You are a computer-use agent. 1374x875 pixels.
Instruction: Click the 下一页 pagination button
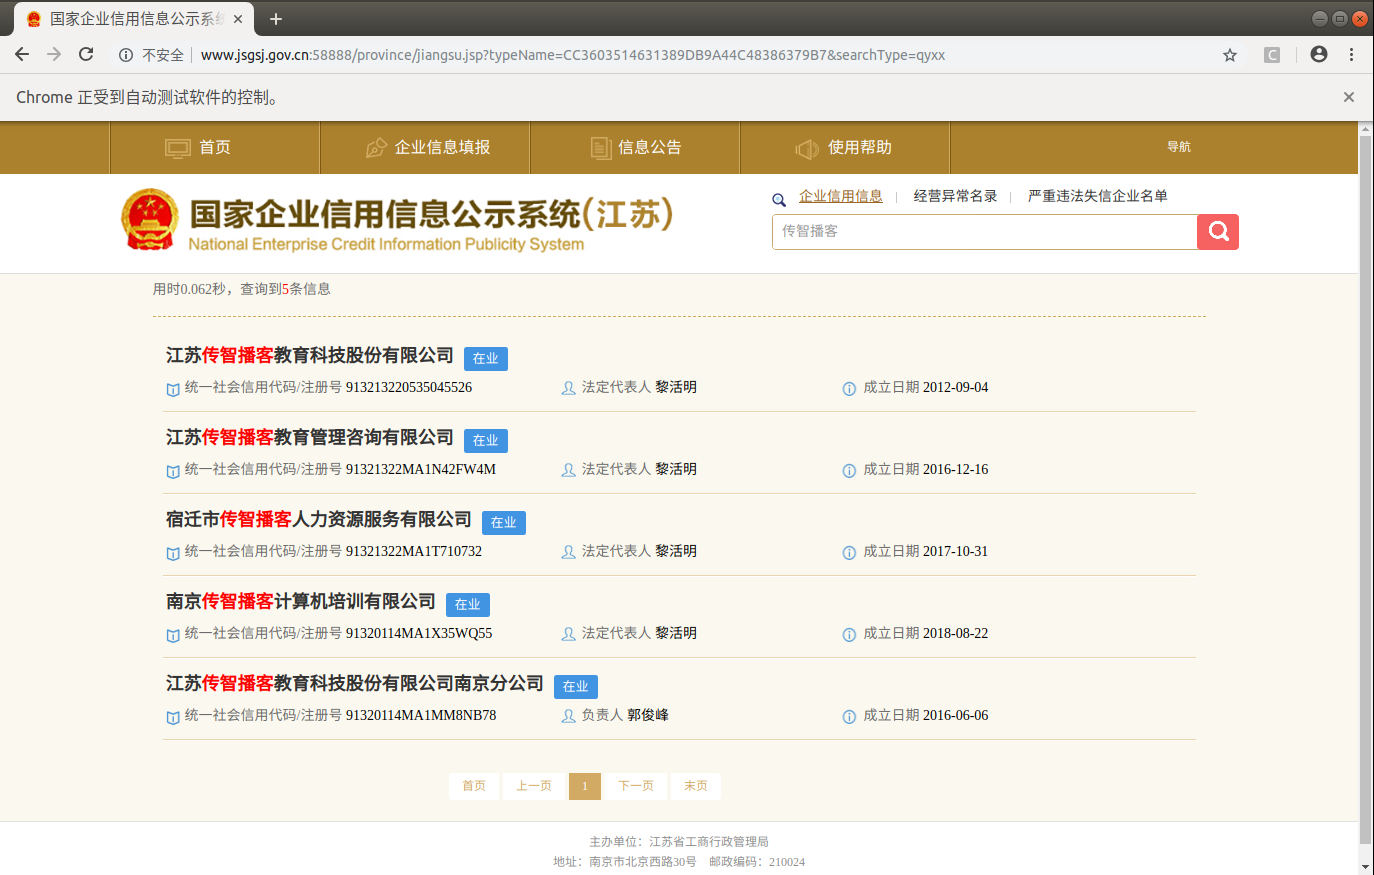pos(636,786)
